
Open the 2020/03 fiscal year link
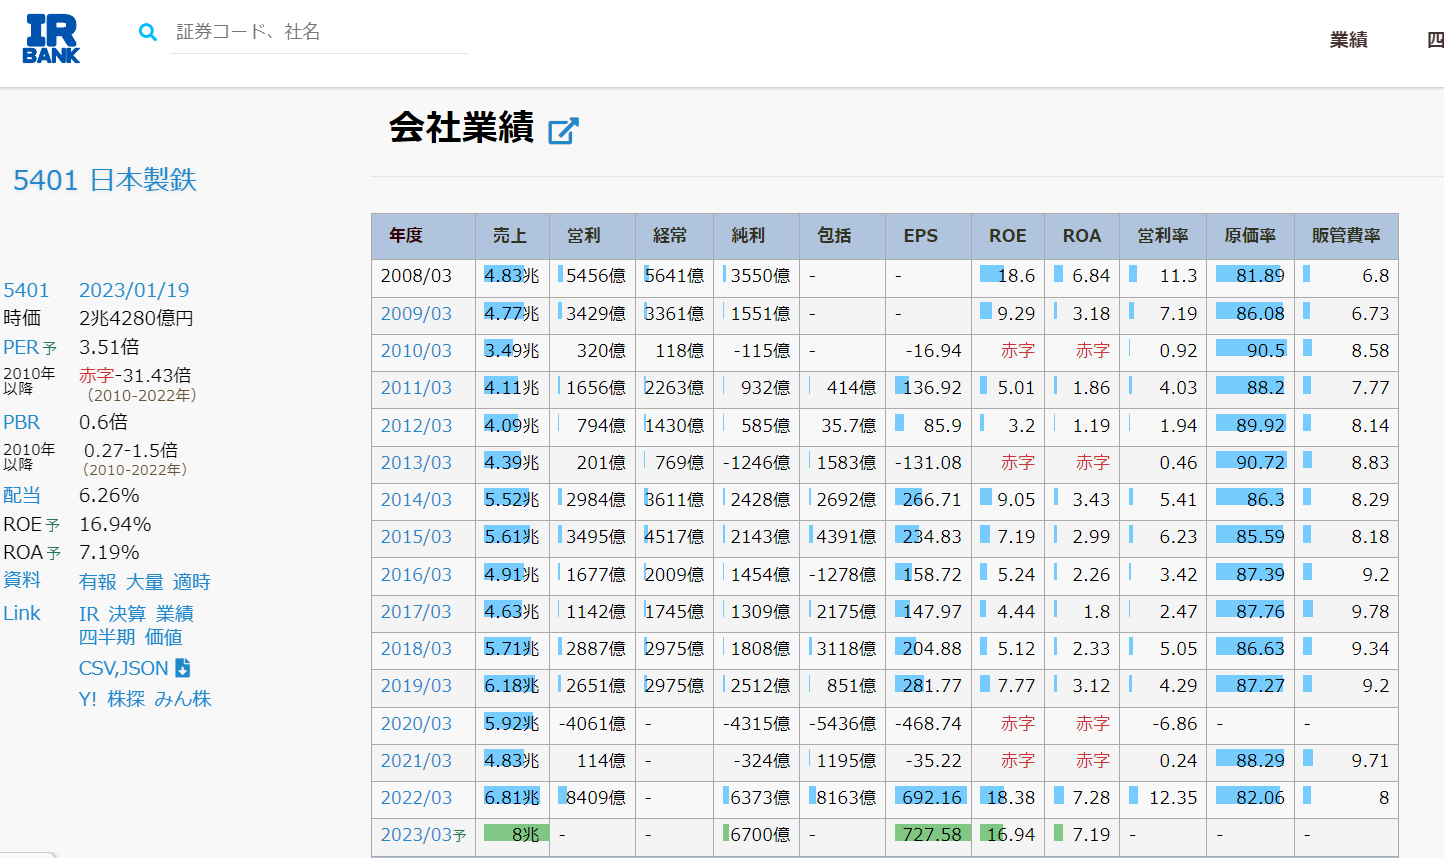tap(416, 724)
